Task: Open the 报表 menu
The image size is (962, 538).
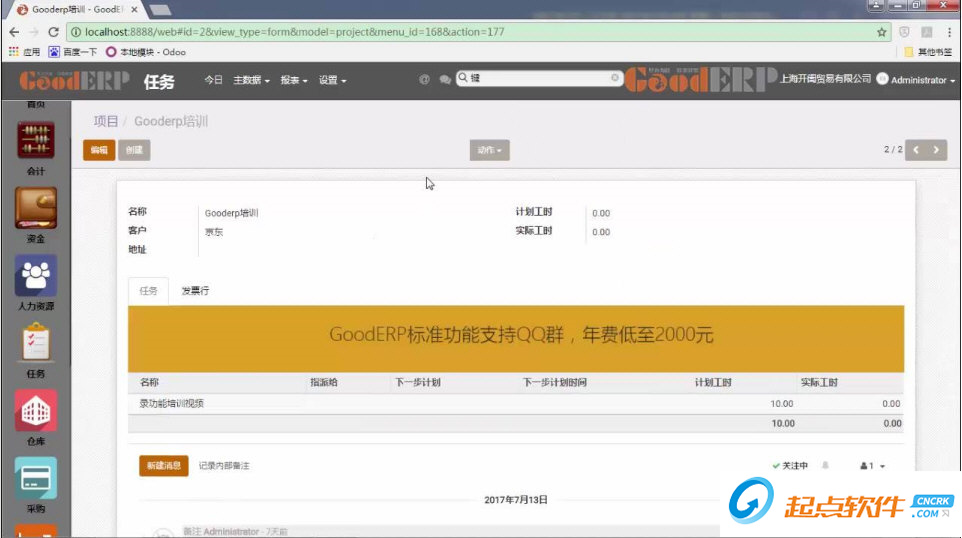Action: click(x=293, y=80)
